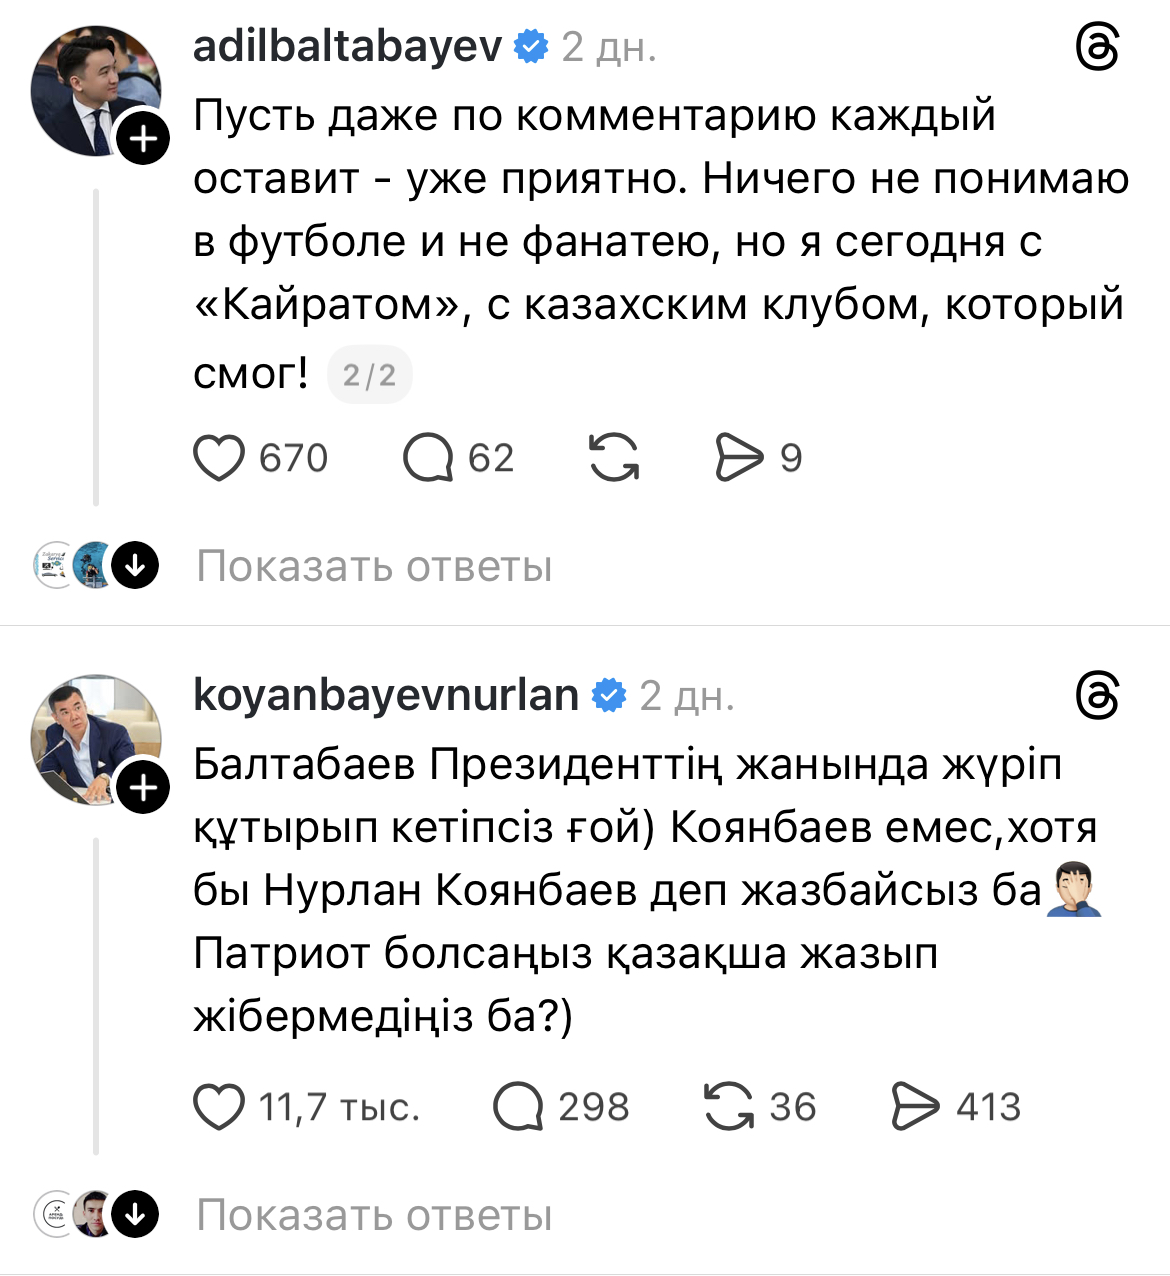1170x1276 pixels.
Task: Like koyanbayevnurlan's post with heart icon
Action: point(219,1107)
